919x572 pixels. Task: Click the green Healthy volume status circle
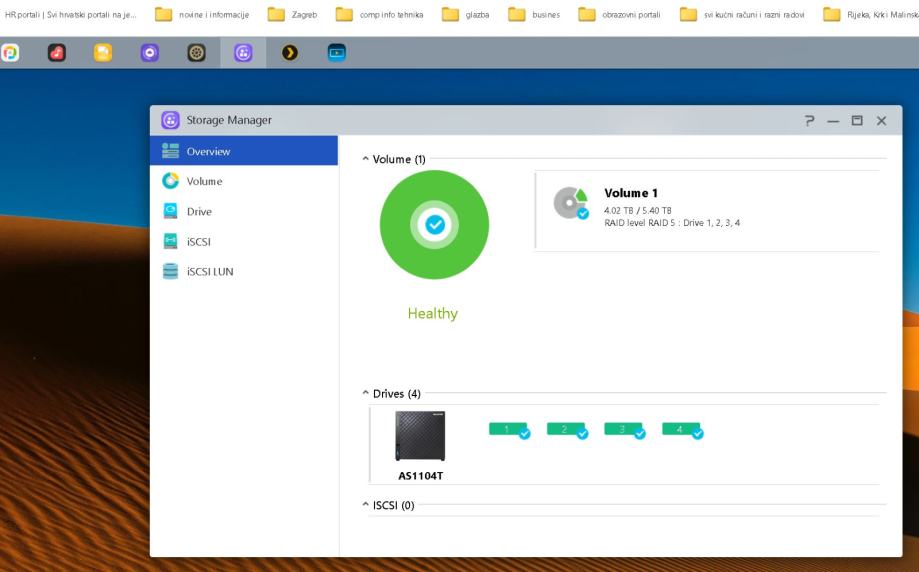pos(434,225)
